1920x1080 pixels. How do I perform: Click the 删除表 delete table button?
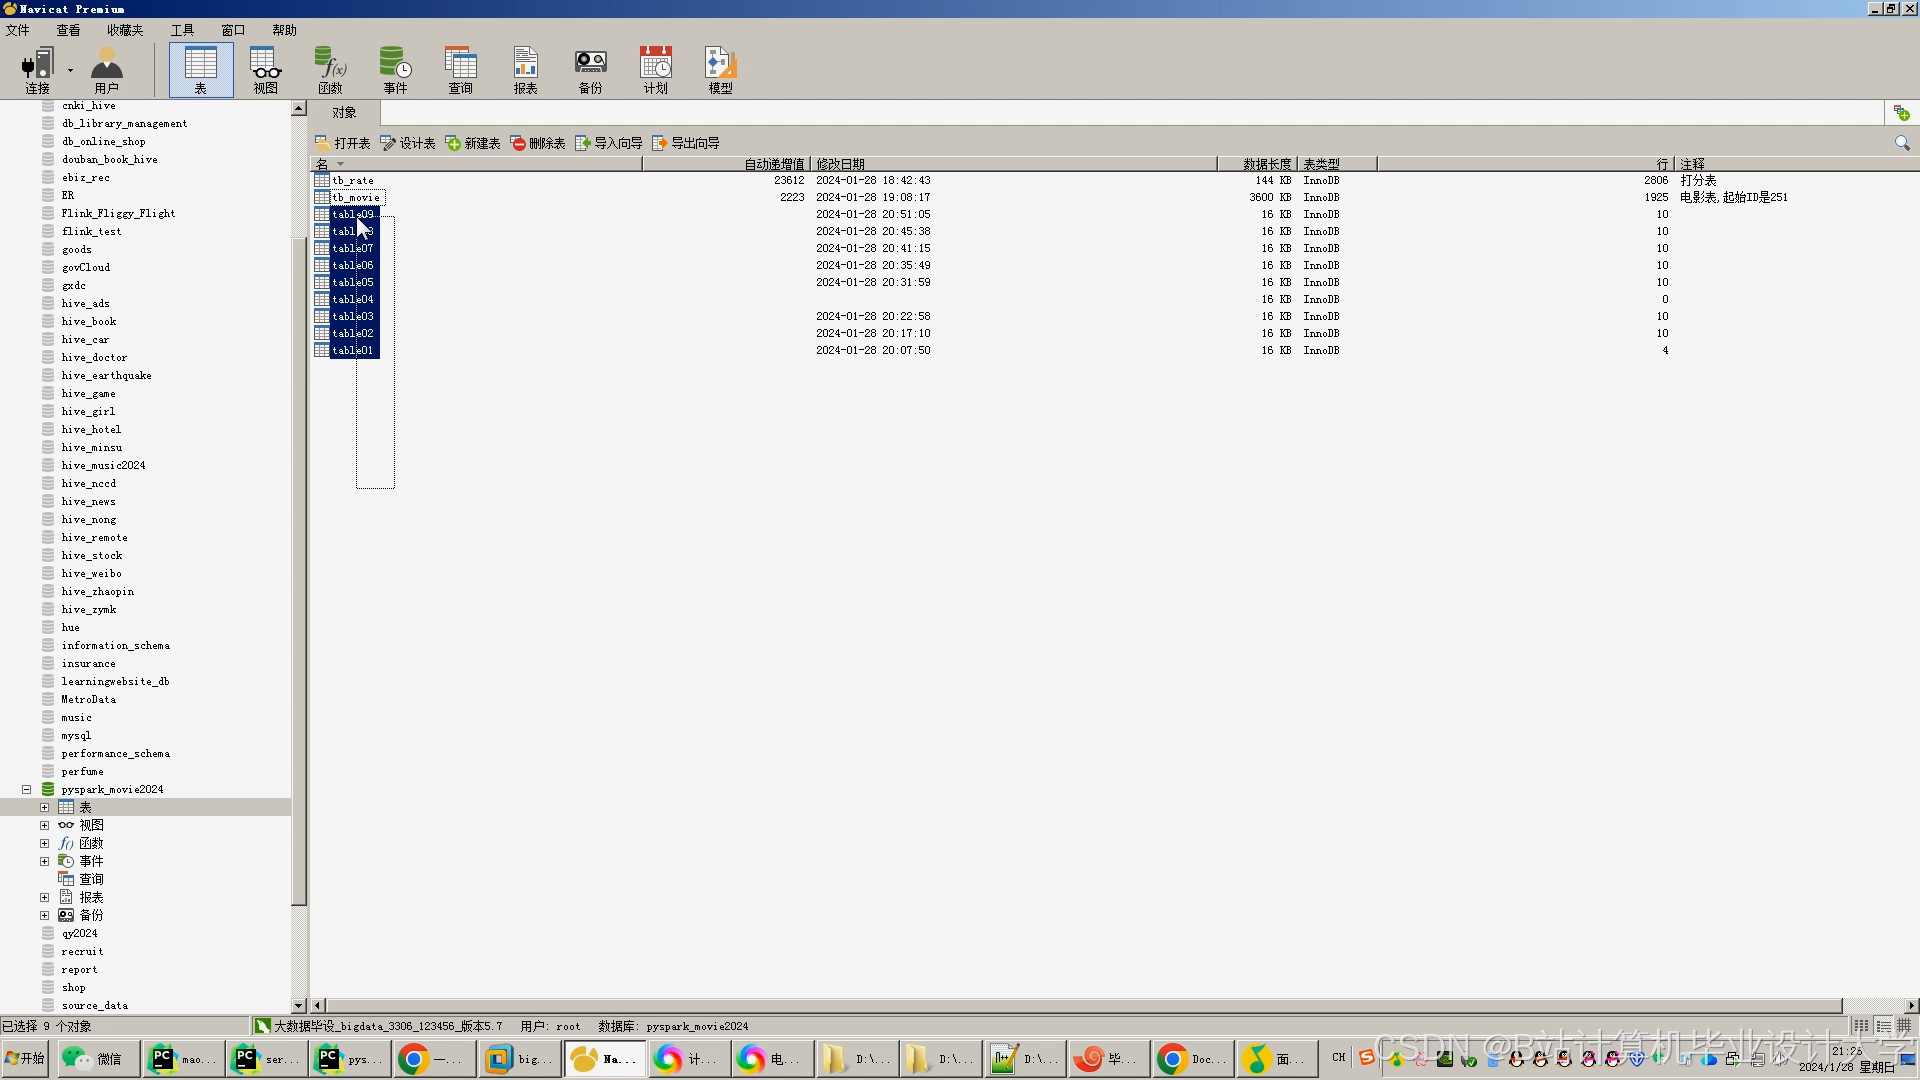pos(538,143)
